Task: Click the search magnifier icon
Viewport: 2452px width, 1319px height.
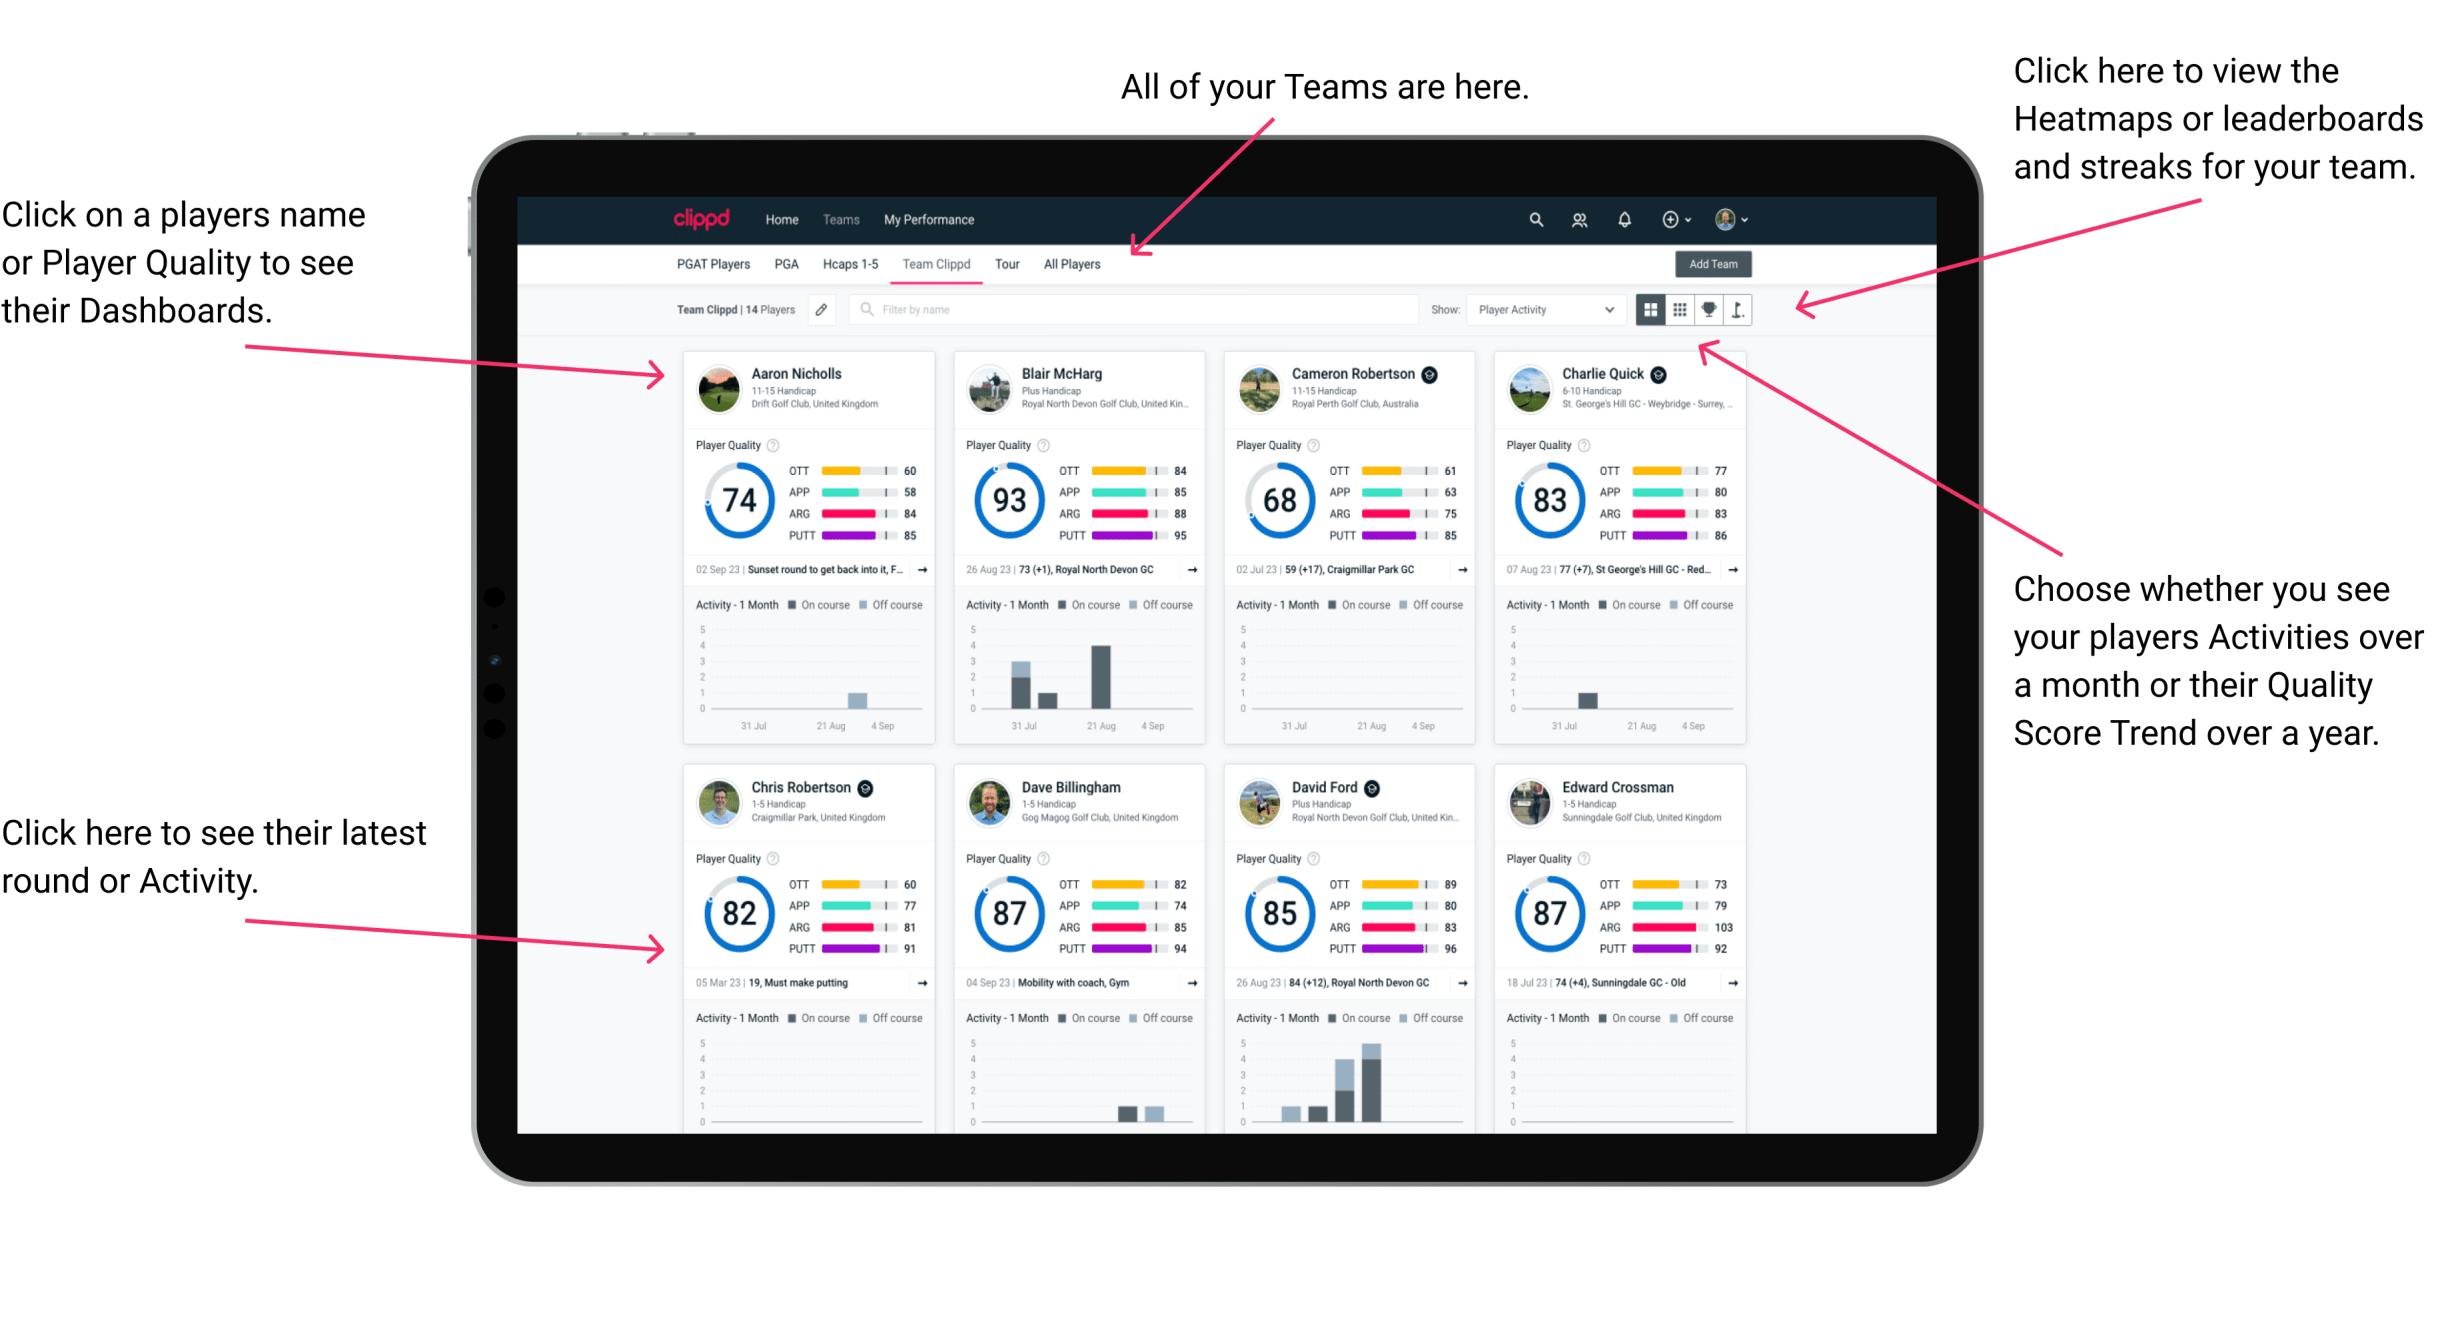Action: (1533, 218)
